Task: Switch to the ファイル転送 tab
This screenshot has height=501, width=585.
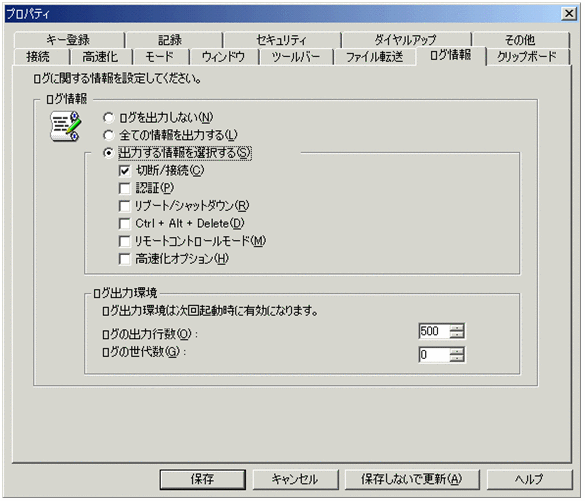Action: [375, 57]
